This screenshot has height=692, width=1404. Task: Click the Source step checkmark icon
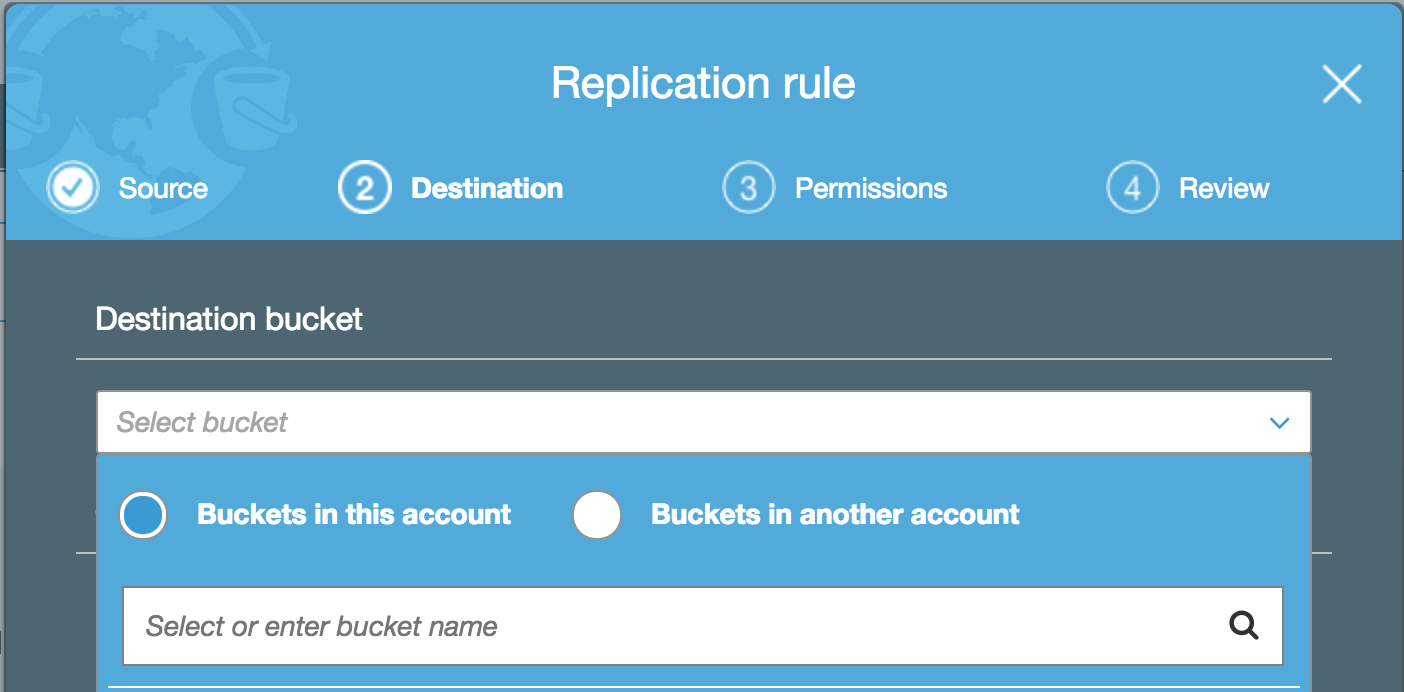point(73,188)
